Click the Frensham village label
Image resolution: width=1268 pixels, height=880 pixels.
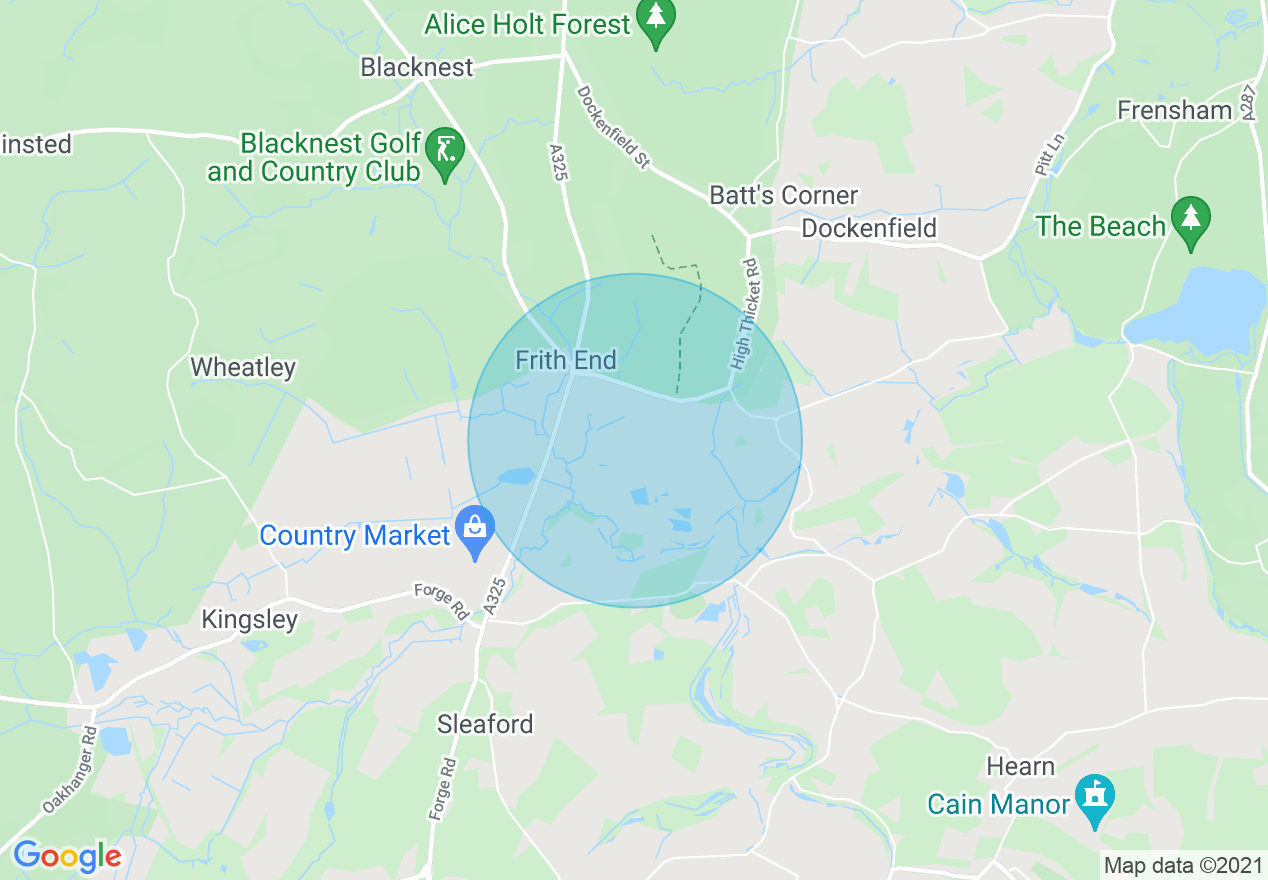(x=1174, y=110)
